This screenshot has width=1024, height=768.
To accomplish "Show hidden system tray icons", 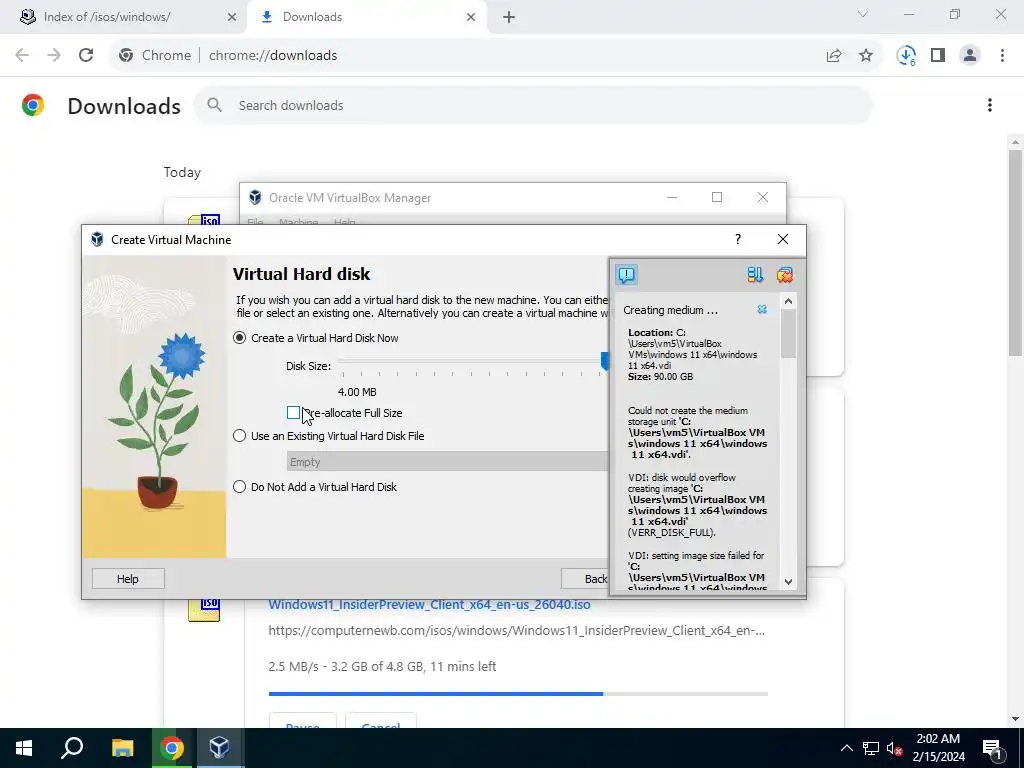I will click(846, 748).
